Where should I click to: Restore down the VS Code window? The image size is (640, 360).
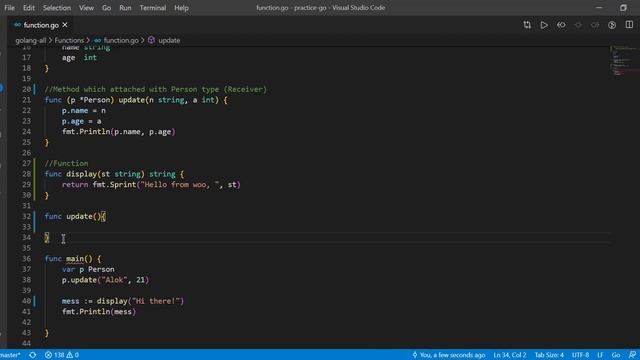pos(623,8)
